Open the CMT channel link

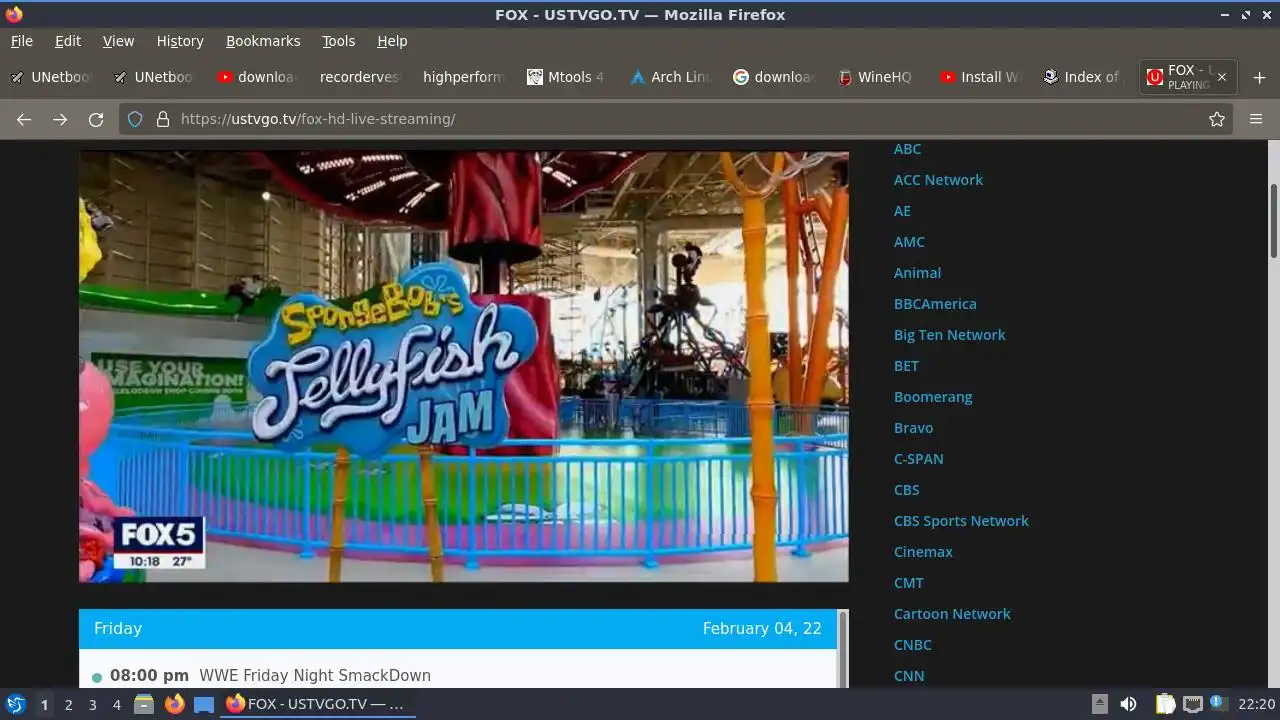click(908, 583)
